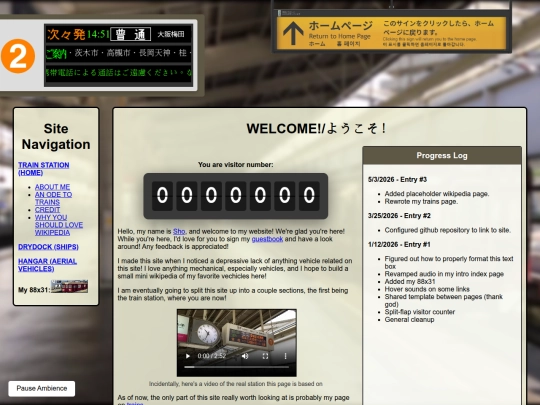Click the WELCOME!/ようこそ! heading
Viewport: 540px width, 405px height.
point(316,128)
